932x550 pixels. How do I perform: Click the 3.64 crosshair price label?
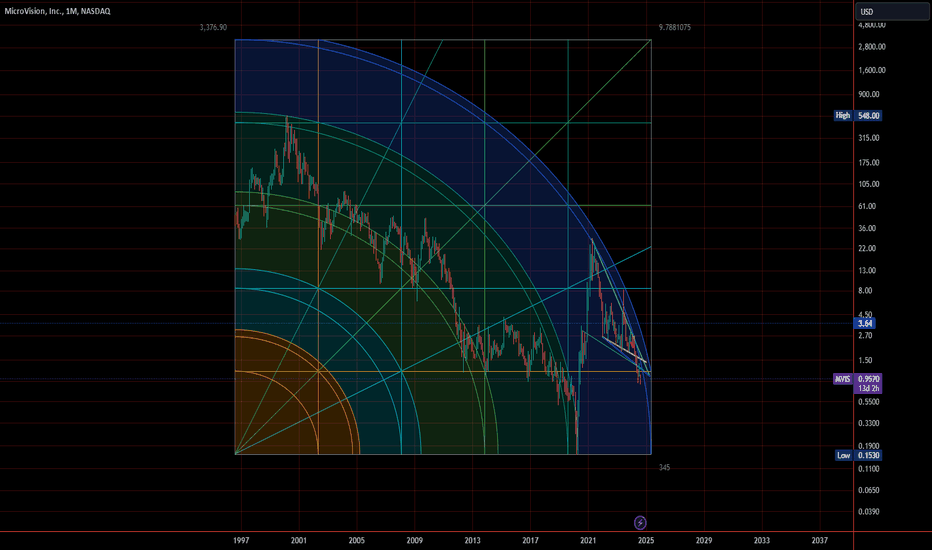[865, 323]
